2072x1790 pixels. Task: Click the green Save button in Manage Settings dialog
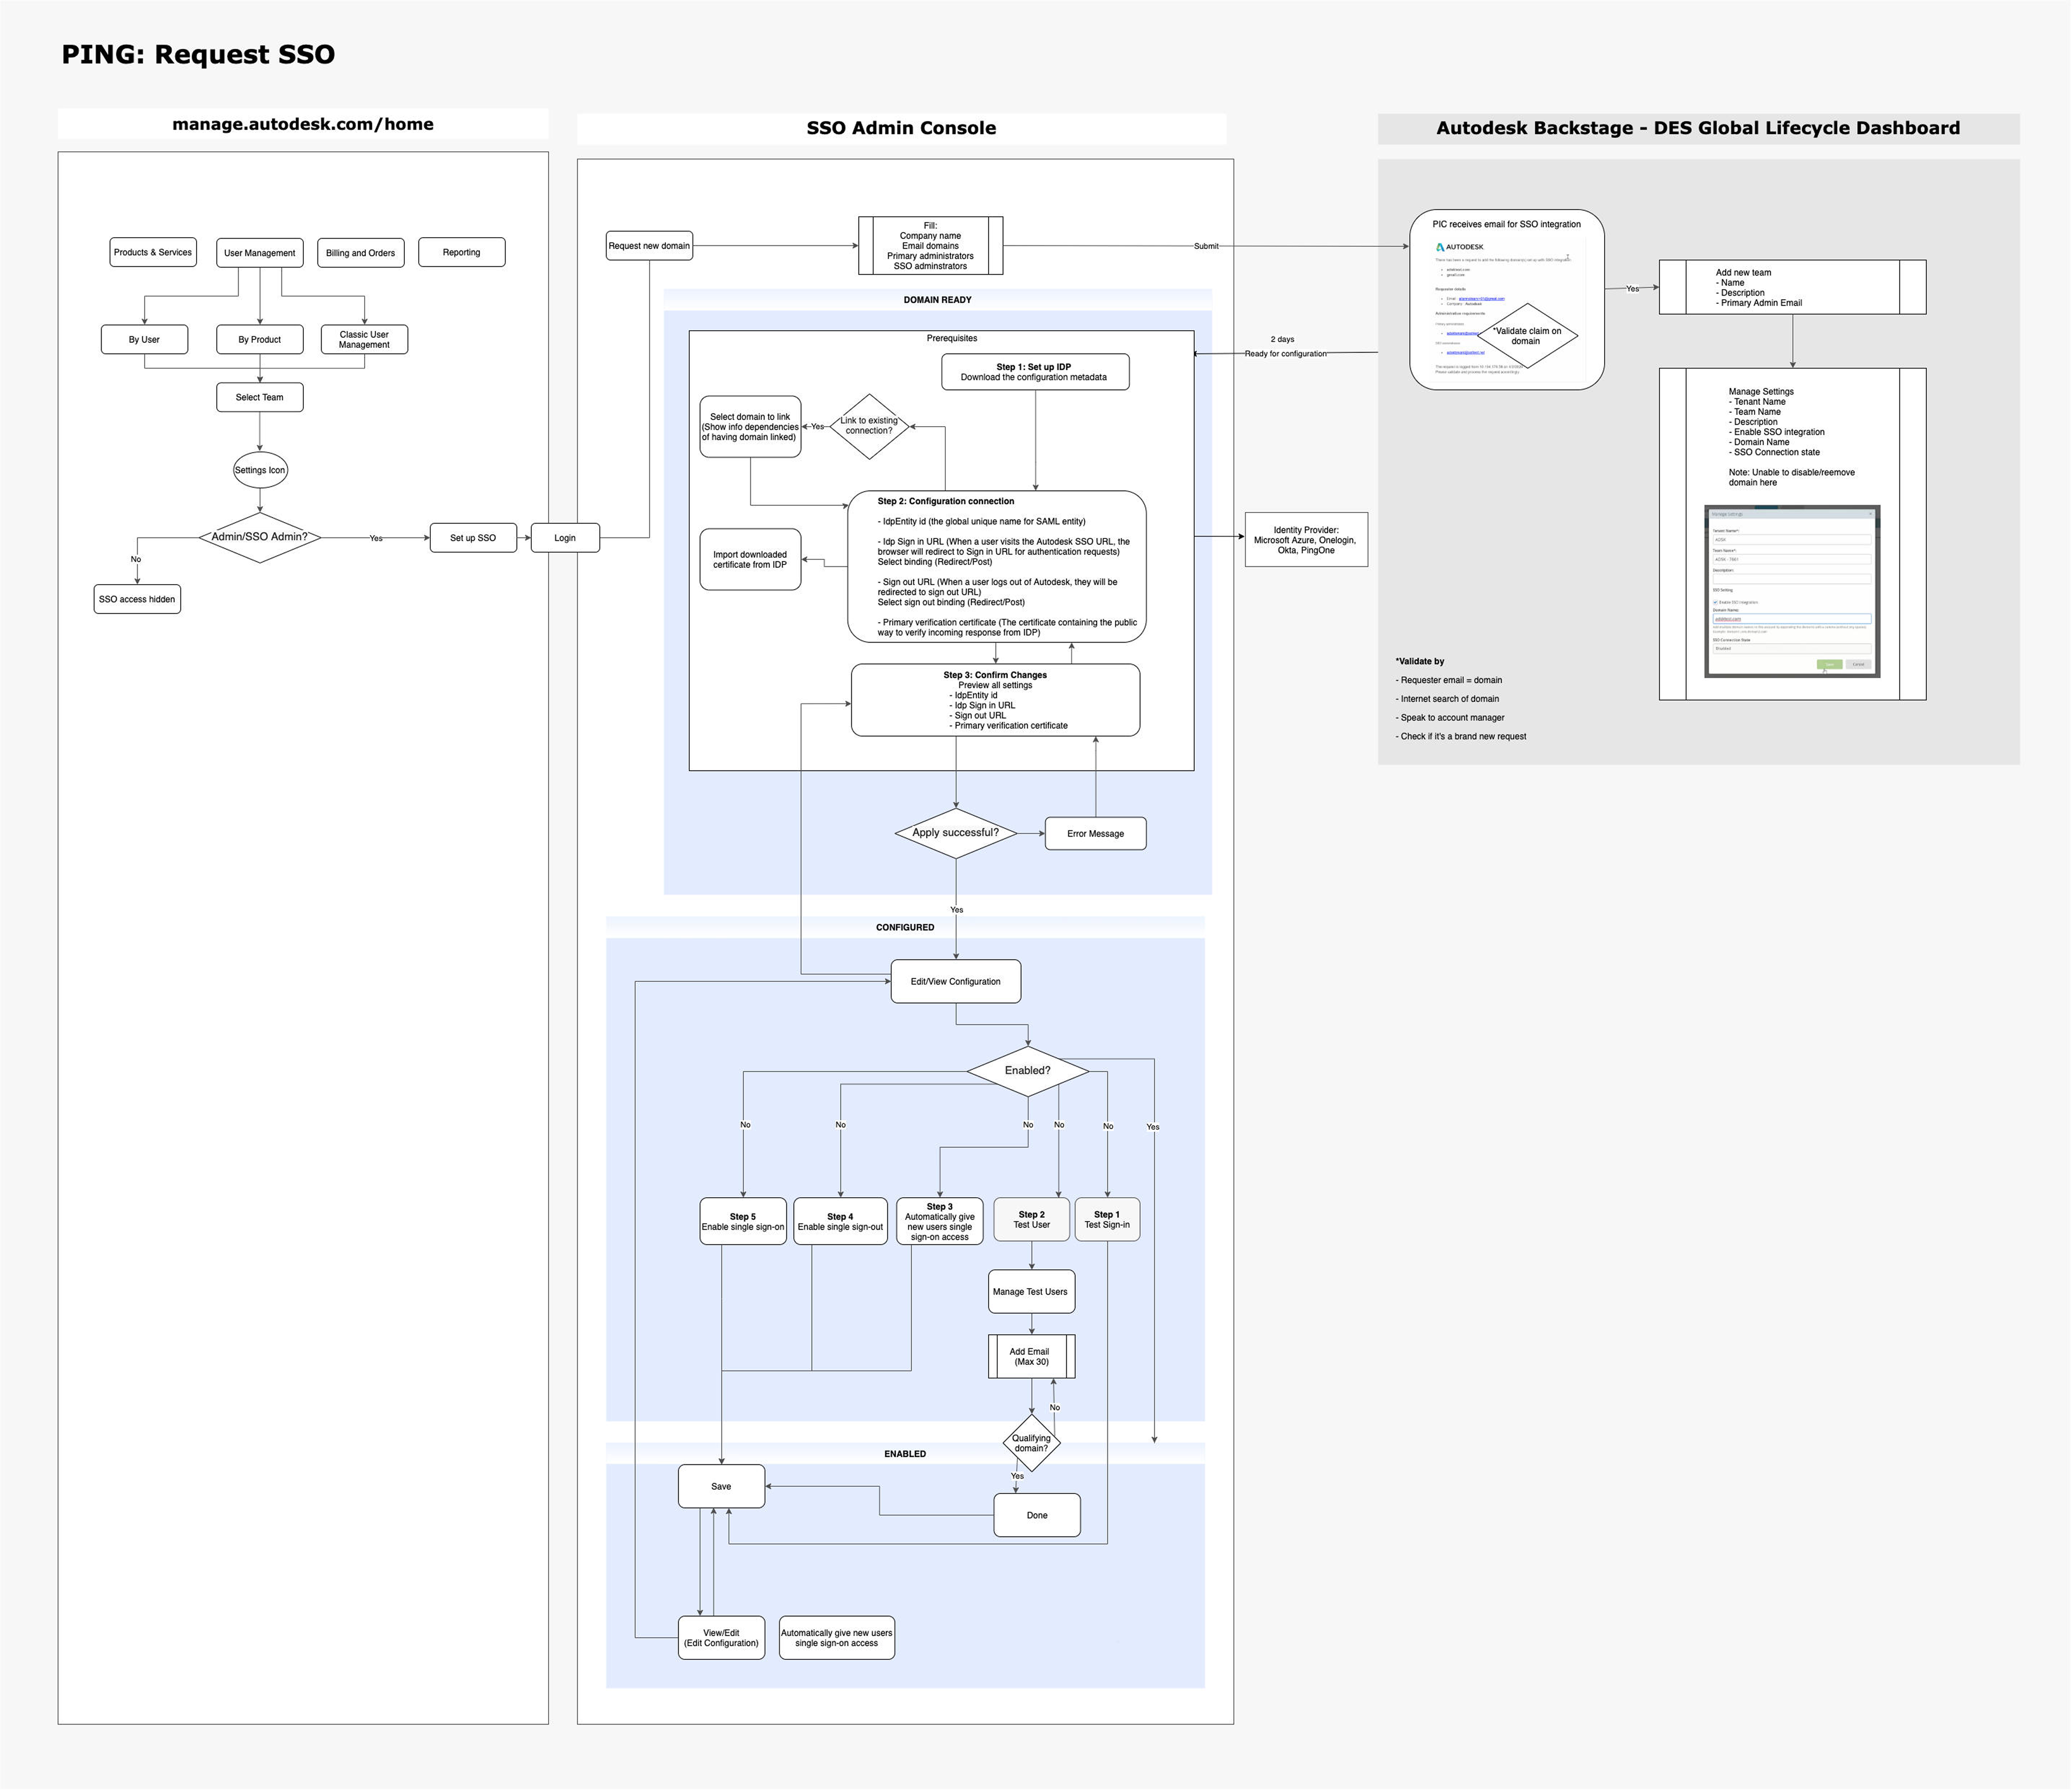(1830, 664)
